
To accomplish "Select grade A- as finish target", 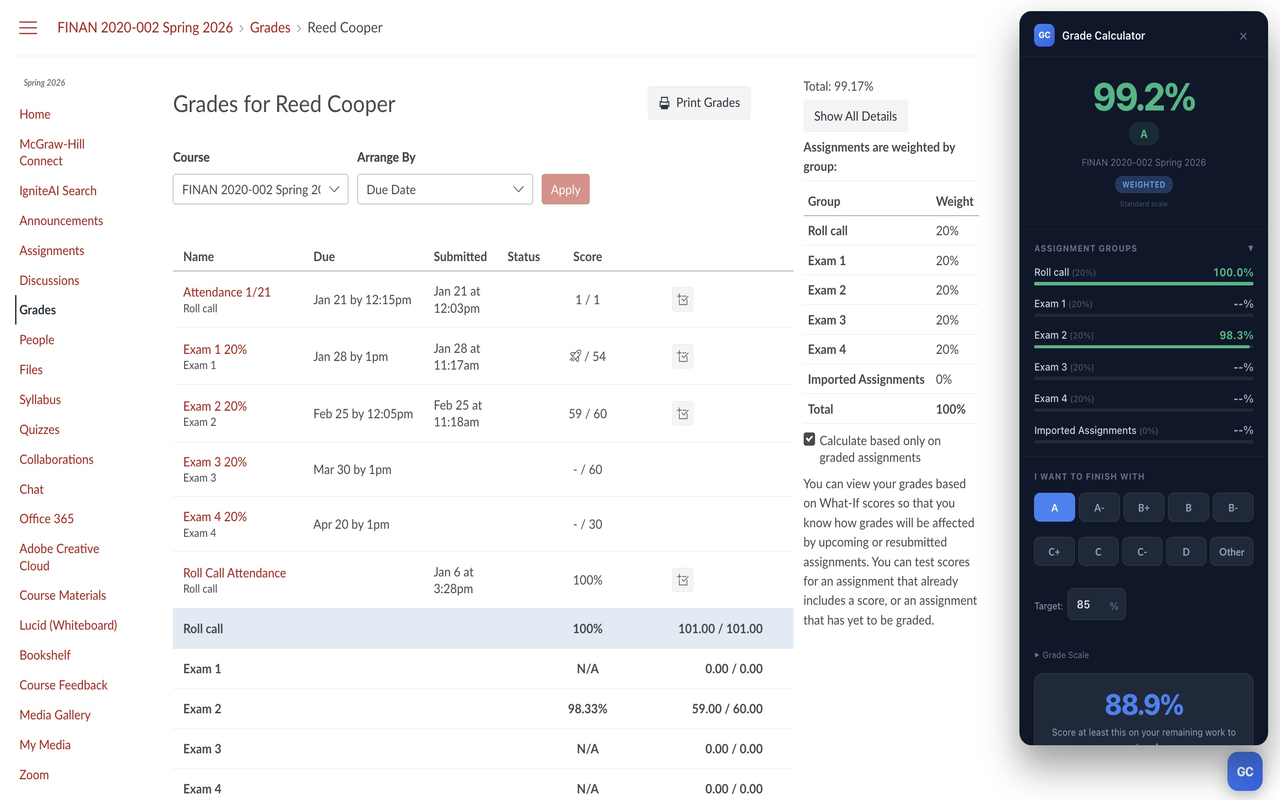I will [x=1099, y=508].
